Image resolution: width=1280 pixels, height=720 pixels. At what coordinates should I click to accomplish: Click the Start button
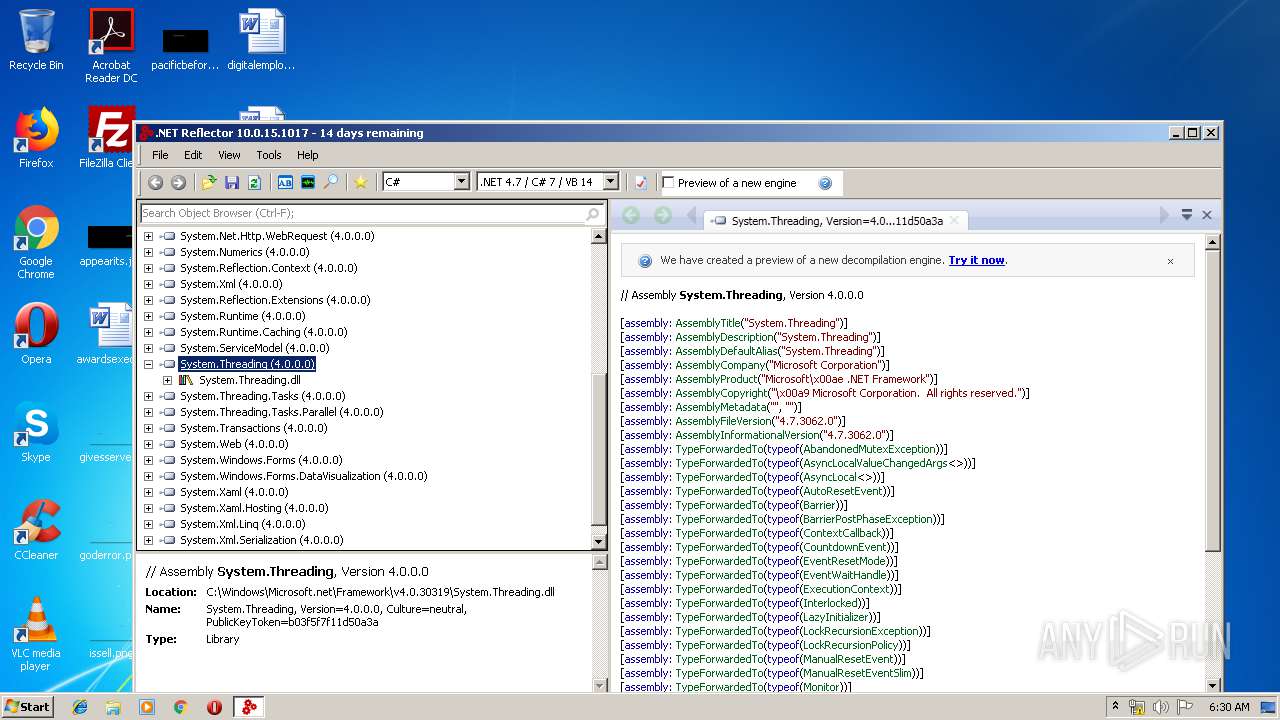coord(28,707)
